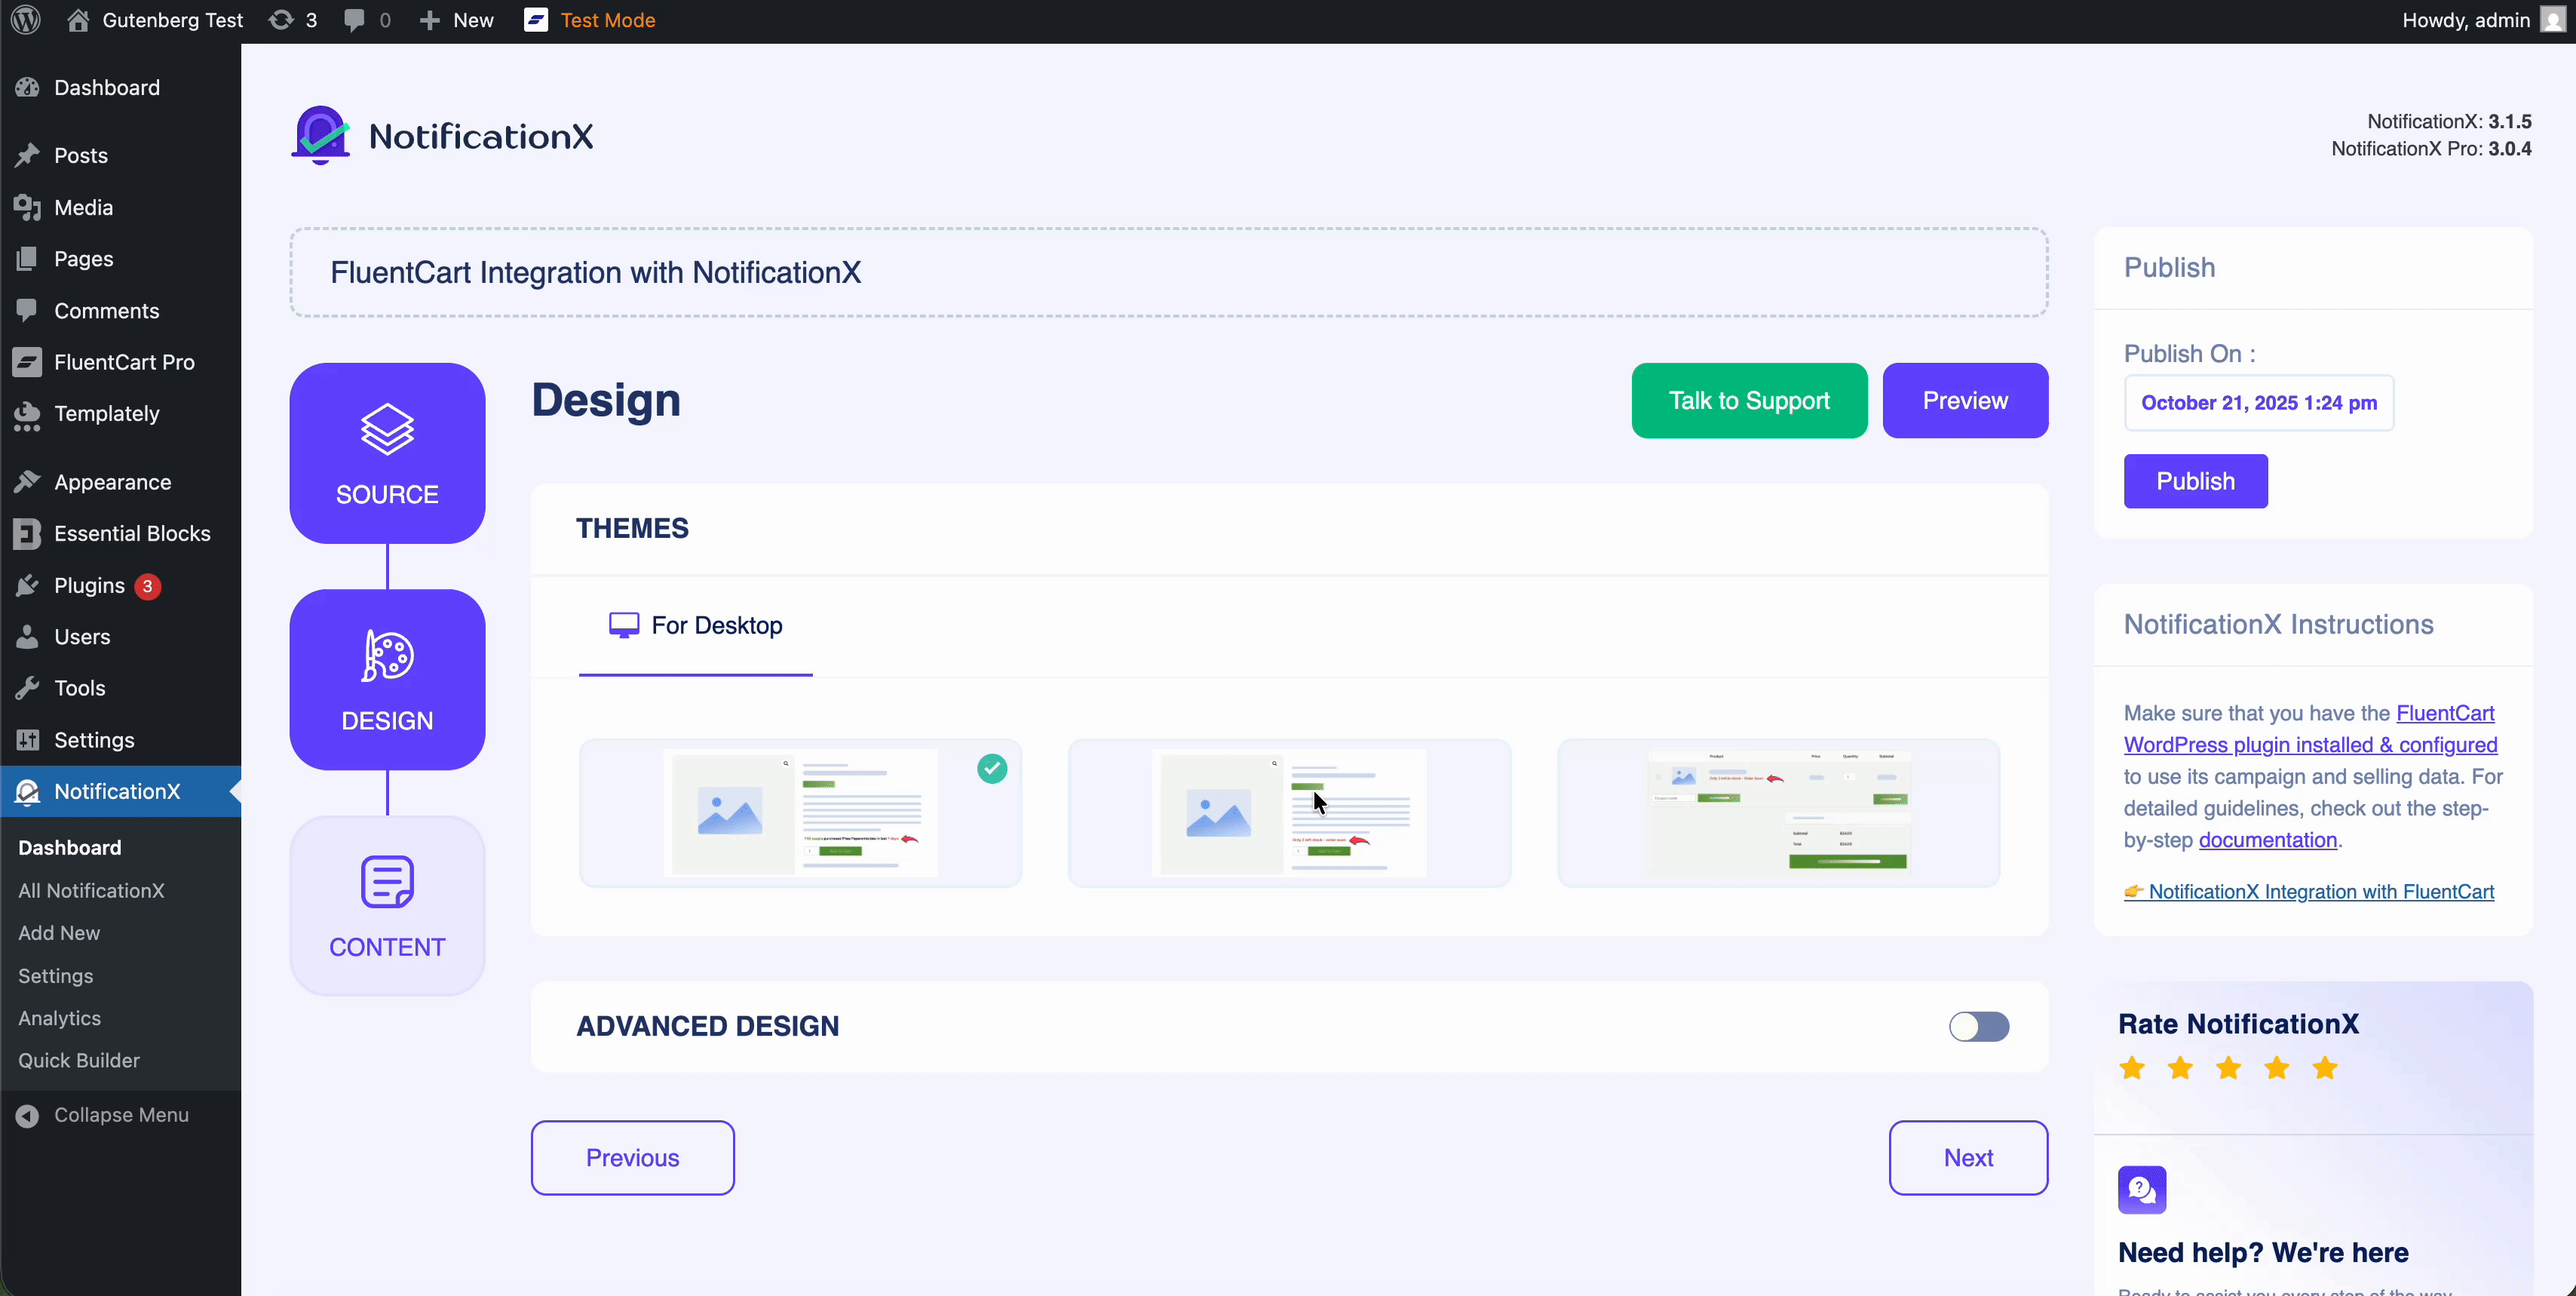The width and height of the screenshot is (2576, 1296).
Task: Open Templately from the sidebar
Action: (x=106, y=414)
